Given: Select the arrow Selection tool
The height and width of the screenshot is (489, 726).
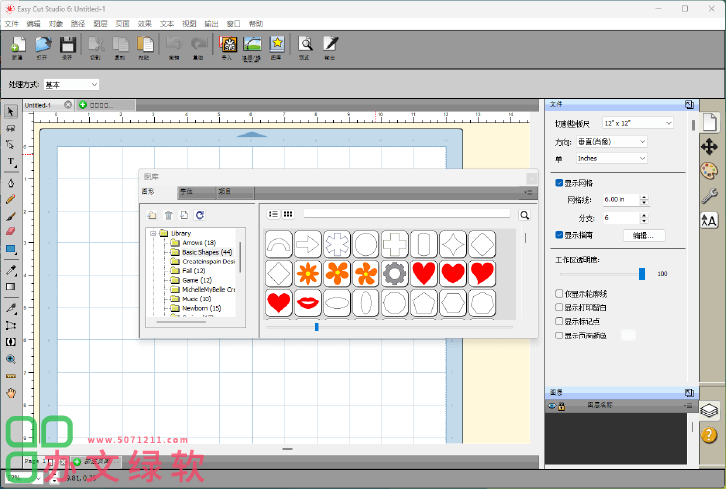Looking at the screenshot, I should (11, 112).
